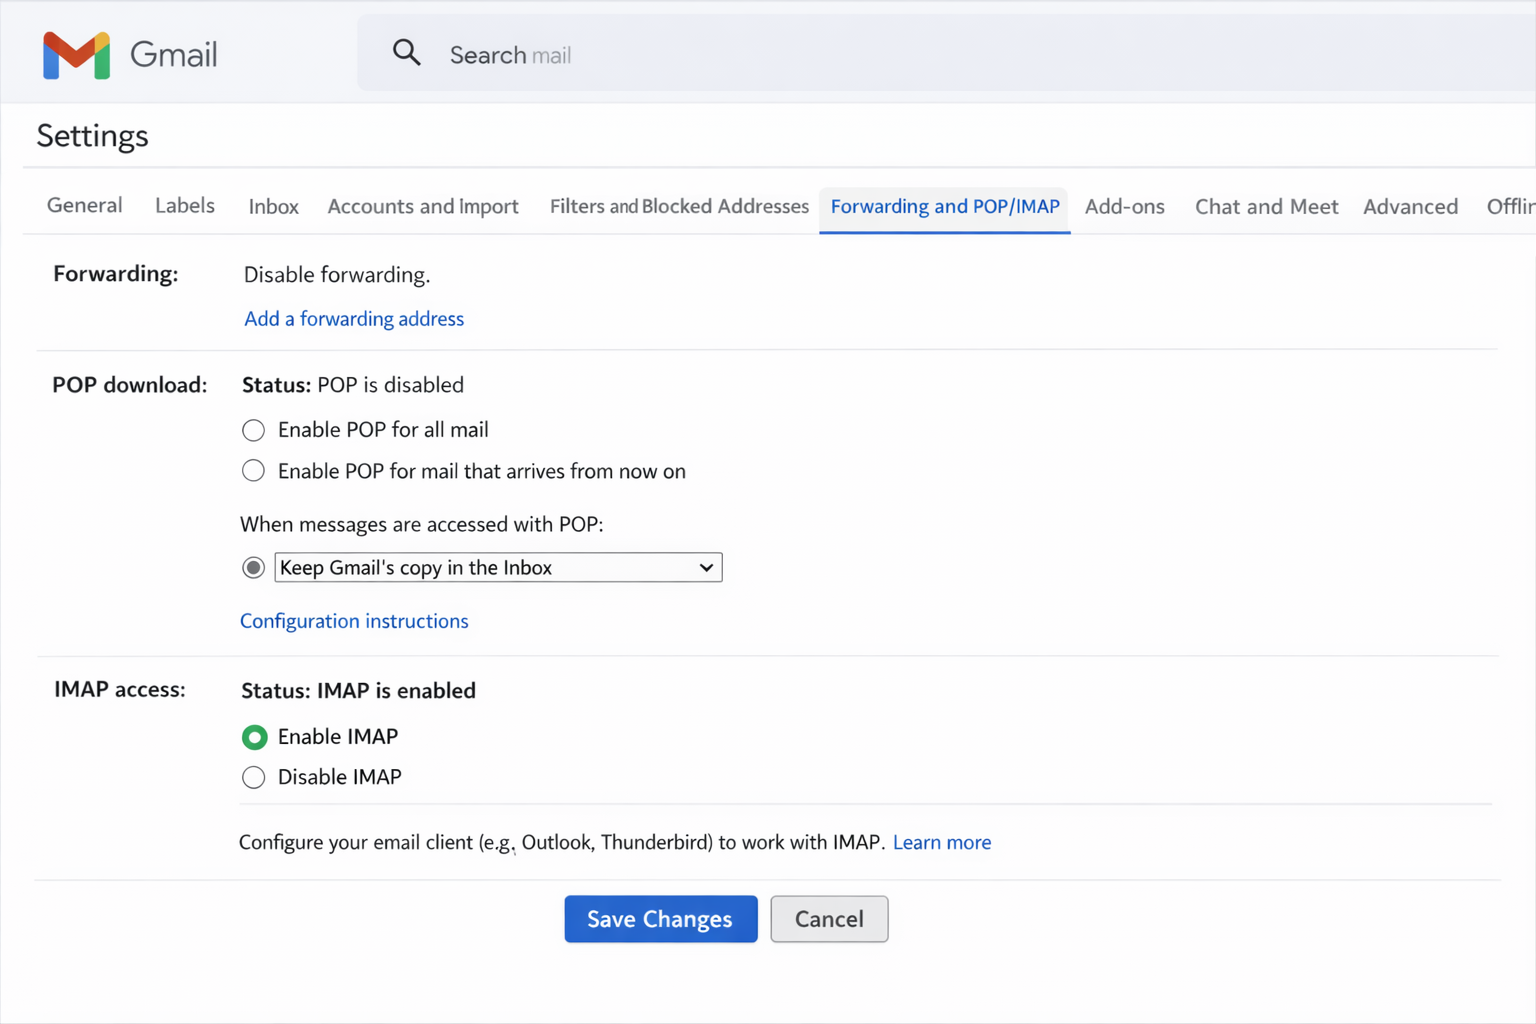Click Learn more about IMAP
The height and width of the screenshot is (1024, 1536).
click(x=941, y=842)
